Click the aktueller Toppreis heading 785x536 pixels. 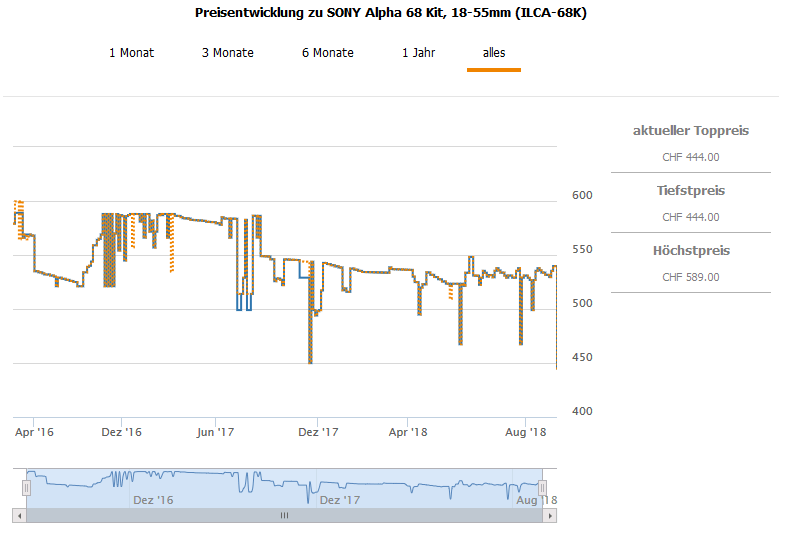click(690, 131)
